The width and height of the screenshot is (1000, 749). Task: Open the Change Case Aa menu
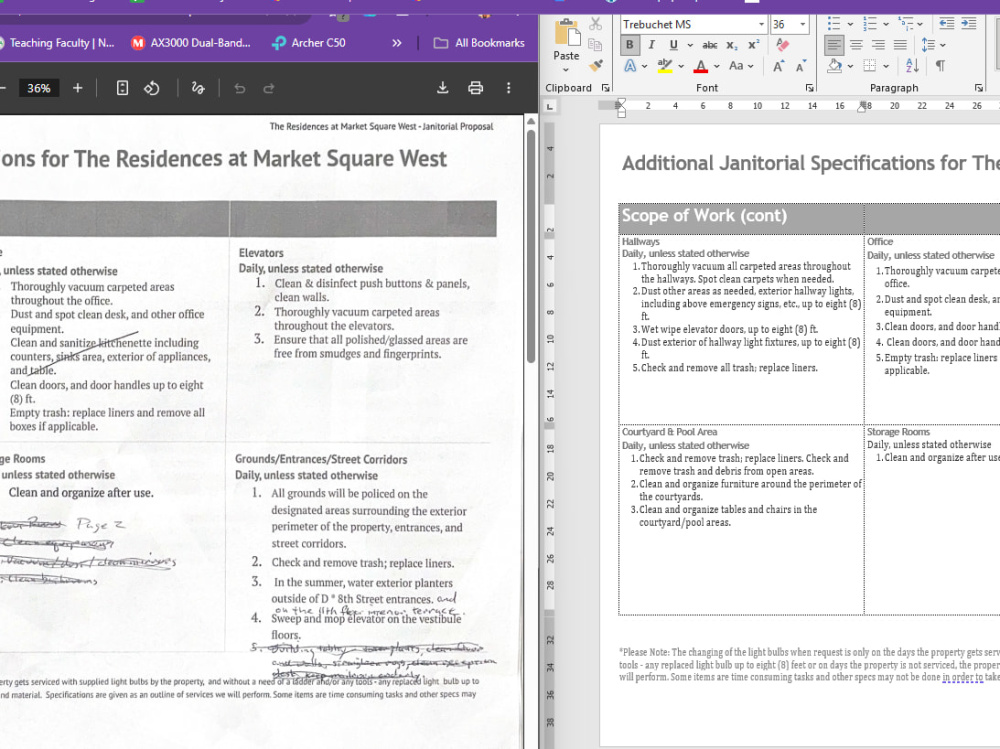coord(741,66)
